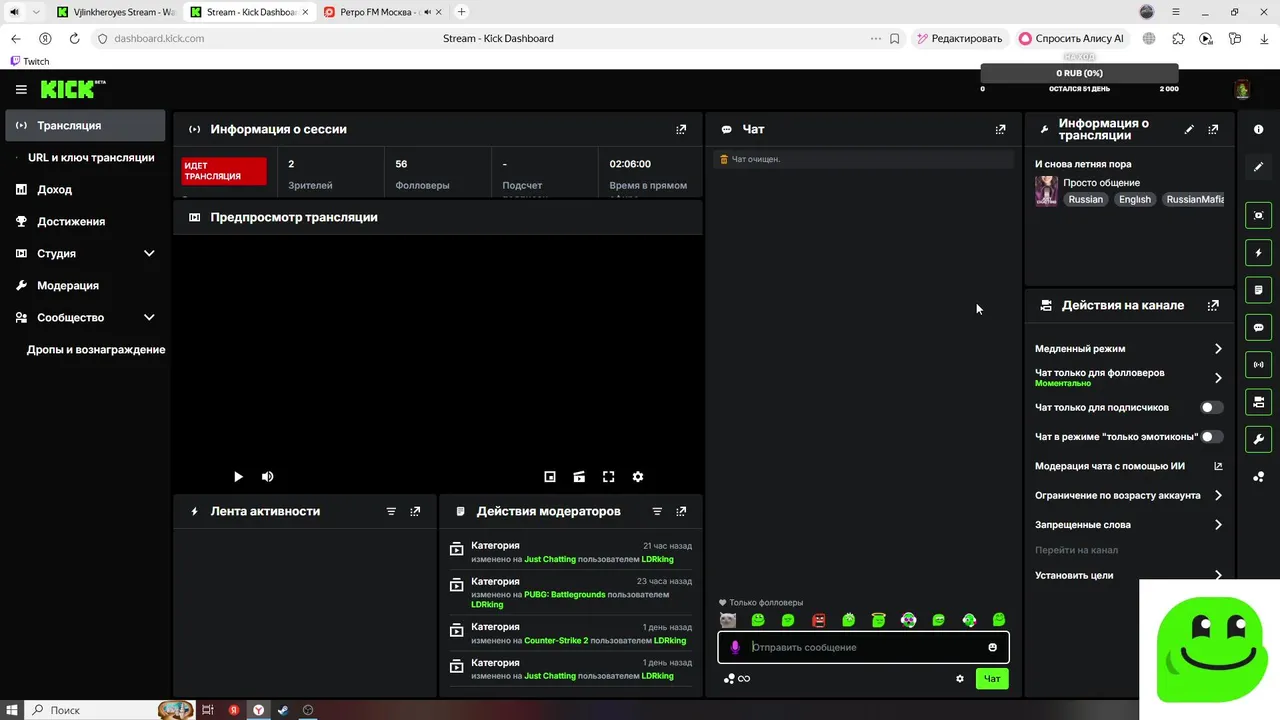Toggle the chat bubble icon in the right sidebar

pos(1258,327)
